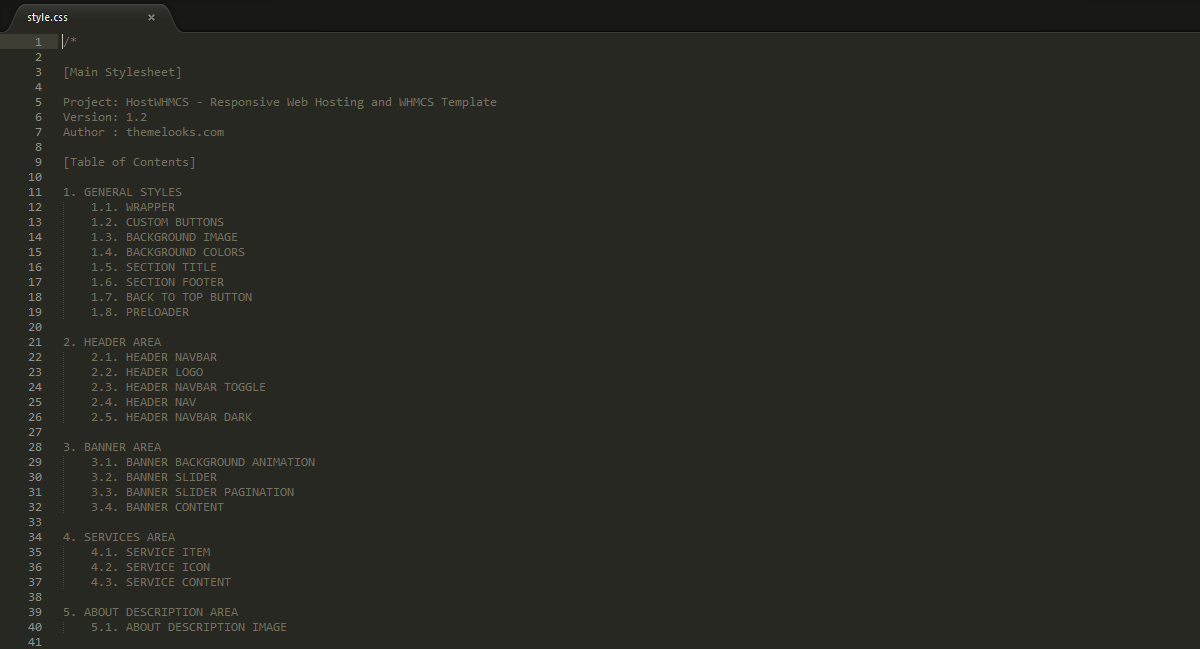
Task: Click the 5.1. ABOUT DESCRIPTION IMAGE line
Action: (188, 627)
